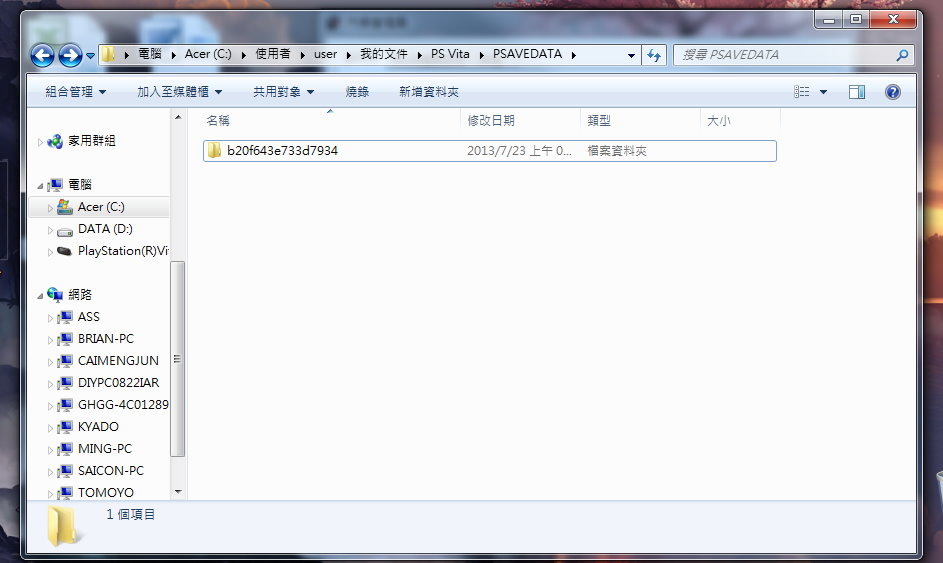Viewport: 943px width, 563px height.
Task: Click the 電腦 breadcrumb segment
Action: tap(150, 54)
